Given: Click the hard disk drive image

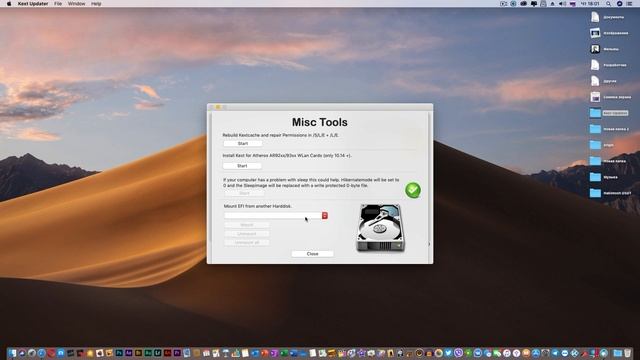Looking at the screenshot, I should pyautogui.click(x=380, y=228).
